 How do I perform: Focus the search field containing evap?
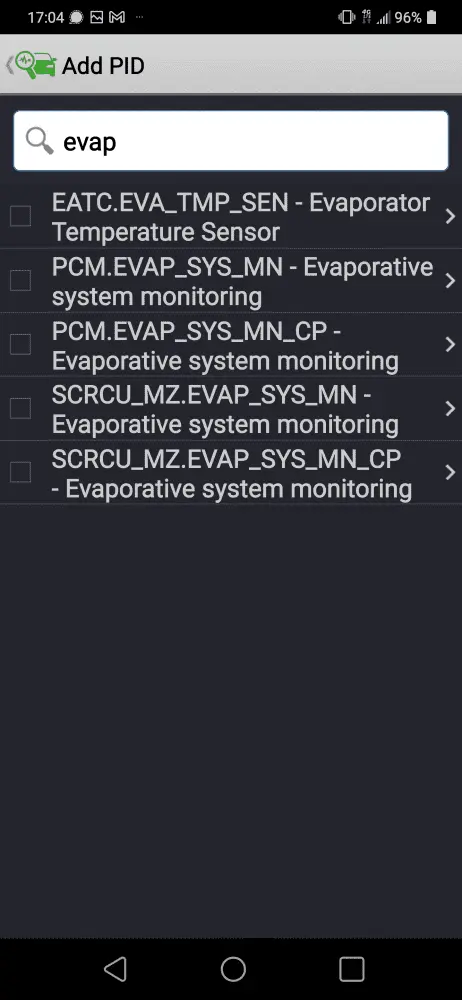click(x=231, y=141)
